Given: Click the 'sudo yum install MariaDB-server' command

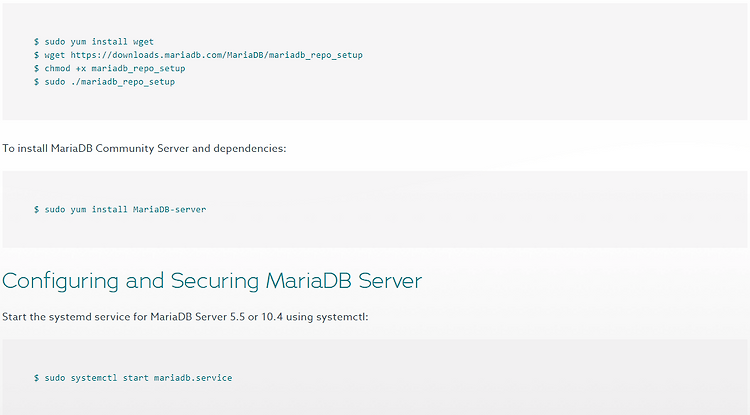Looking at the screenshot, I should click(x=120, y=209).
